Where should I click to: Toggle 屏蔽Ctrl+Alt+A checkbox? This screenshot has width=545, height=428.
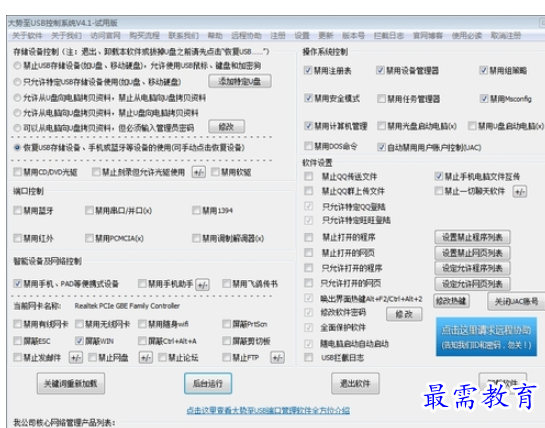(142, 341)
